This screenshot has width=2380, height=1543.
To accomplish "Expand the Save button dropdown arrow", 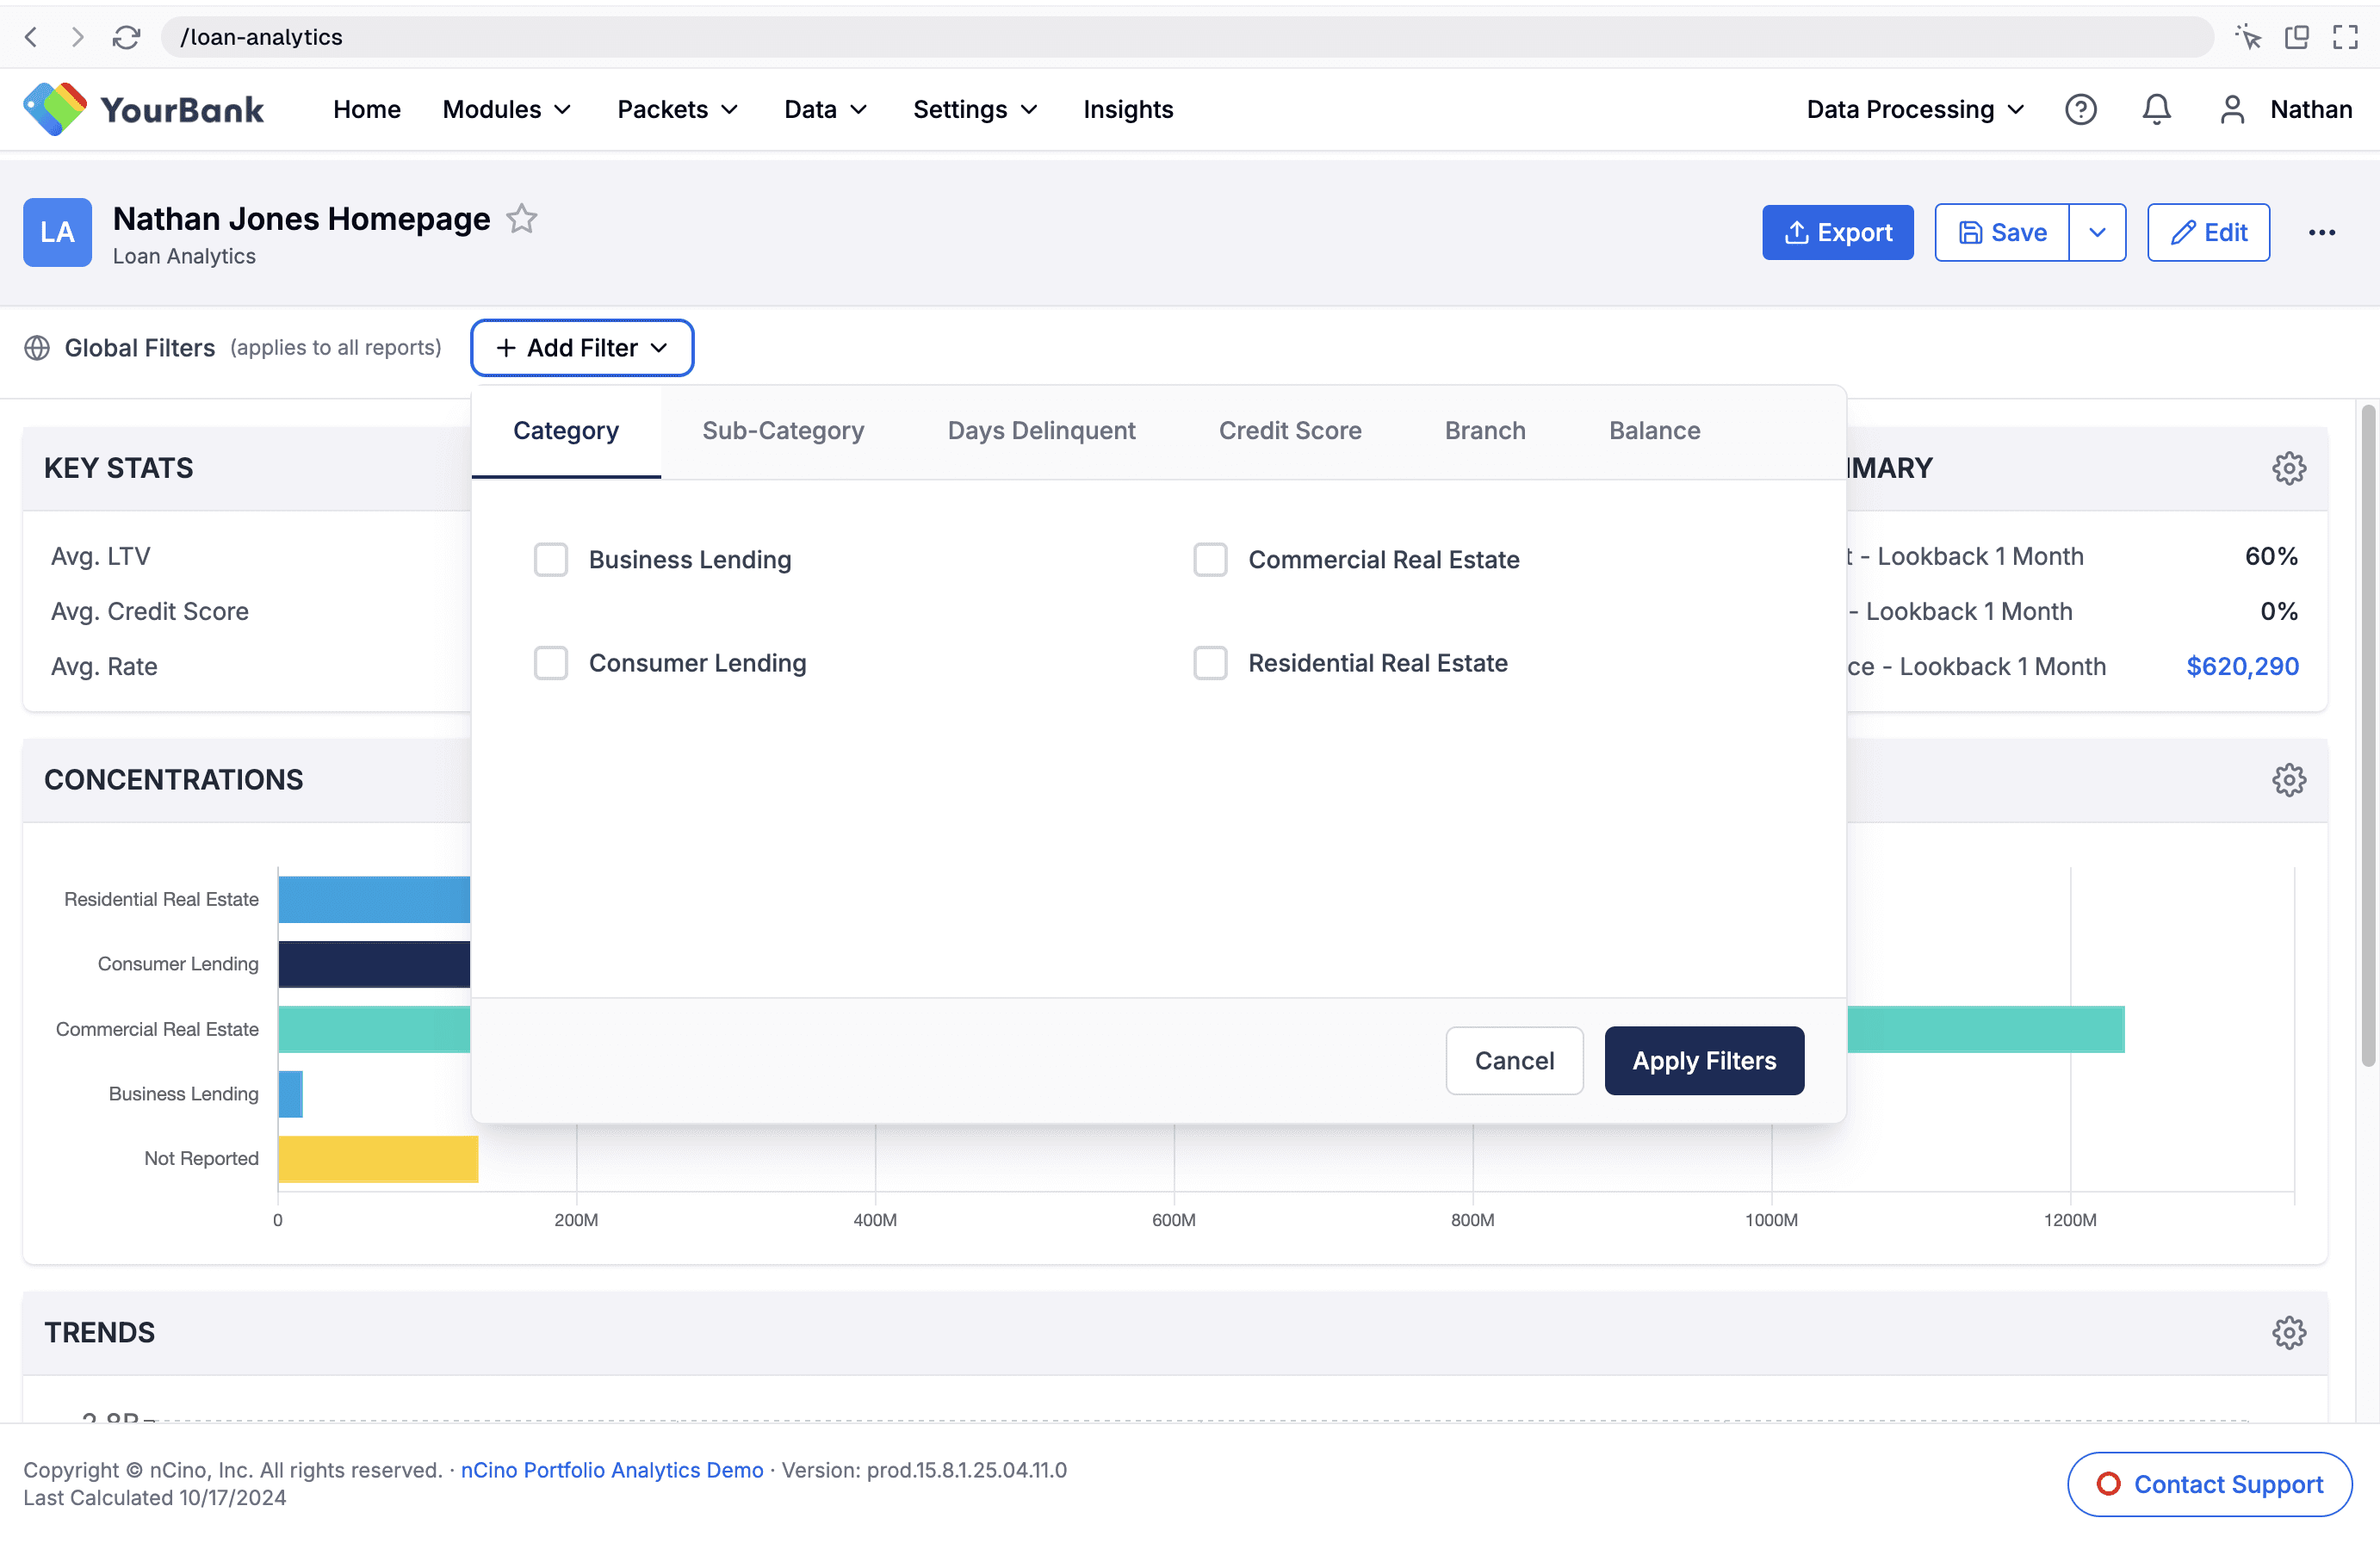I will [x=2097, y=232].
